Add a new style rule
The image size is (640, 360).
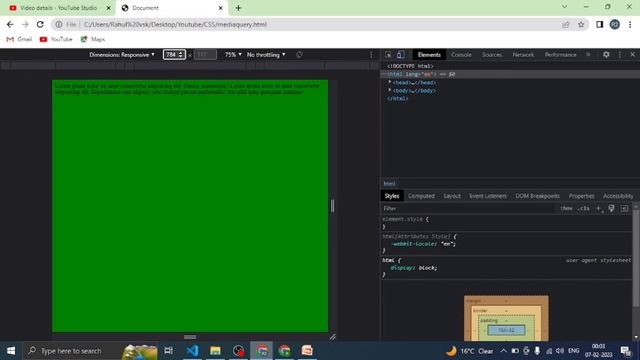[x=599, y=209]
